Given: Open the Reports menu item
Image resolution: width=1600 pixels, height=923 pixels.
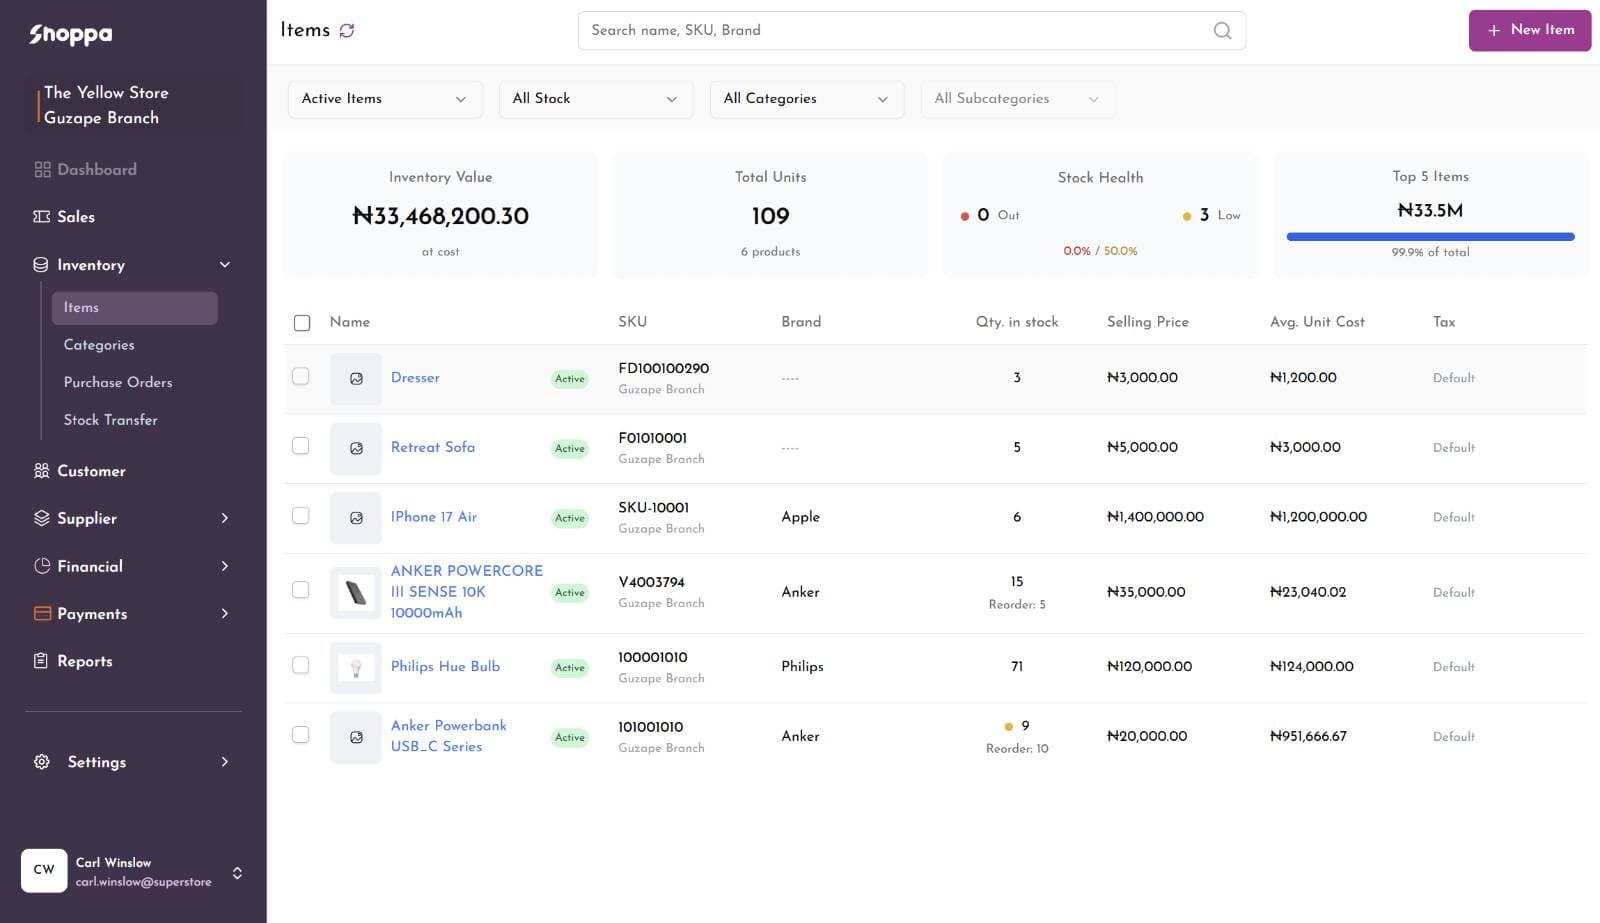Looking at the screenshot, I should click(85, 661).
